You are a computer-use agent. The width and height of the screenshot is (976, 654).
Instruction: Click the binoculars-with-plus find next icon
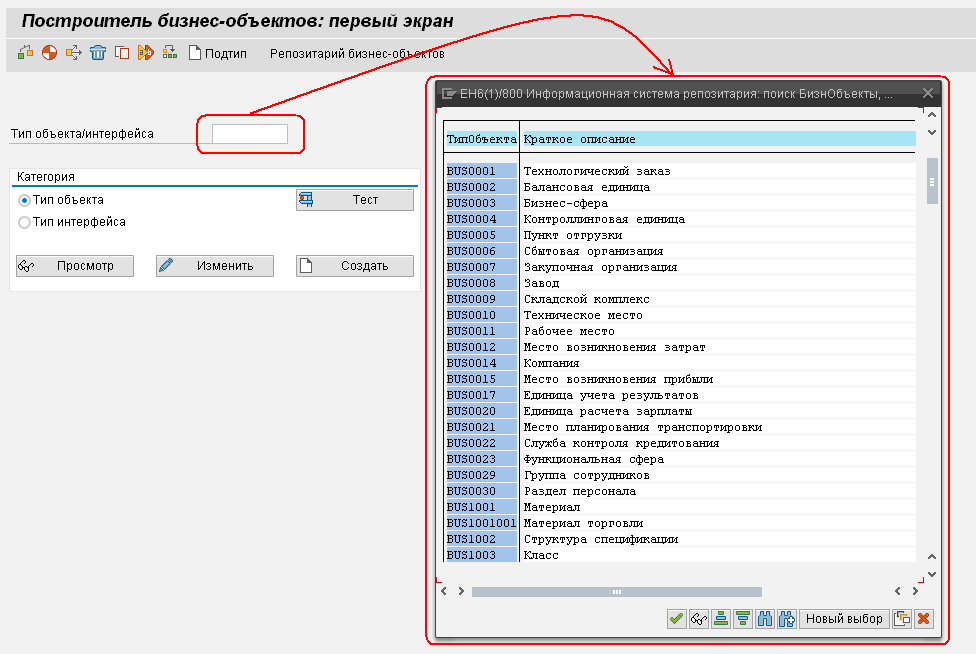pos(787,619)
